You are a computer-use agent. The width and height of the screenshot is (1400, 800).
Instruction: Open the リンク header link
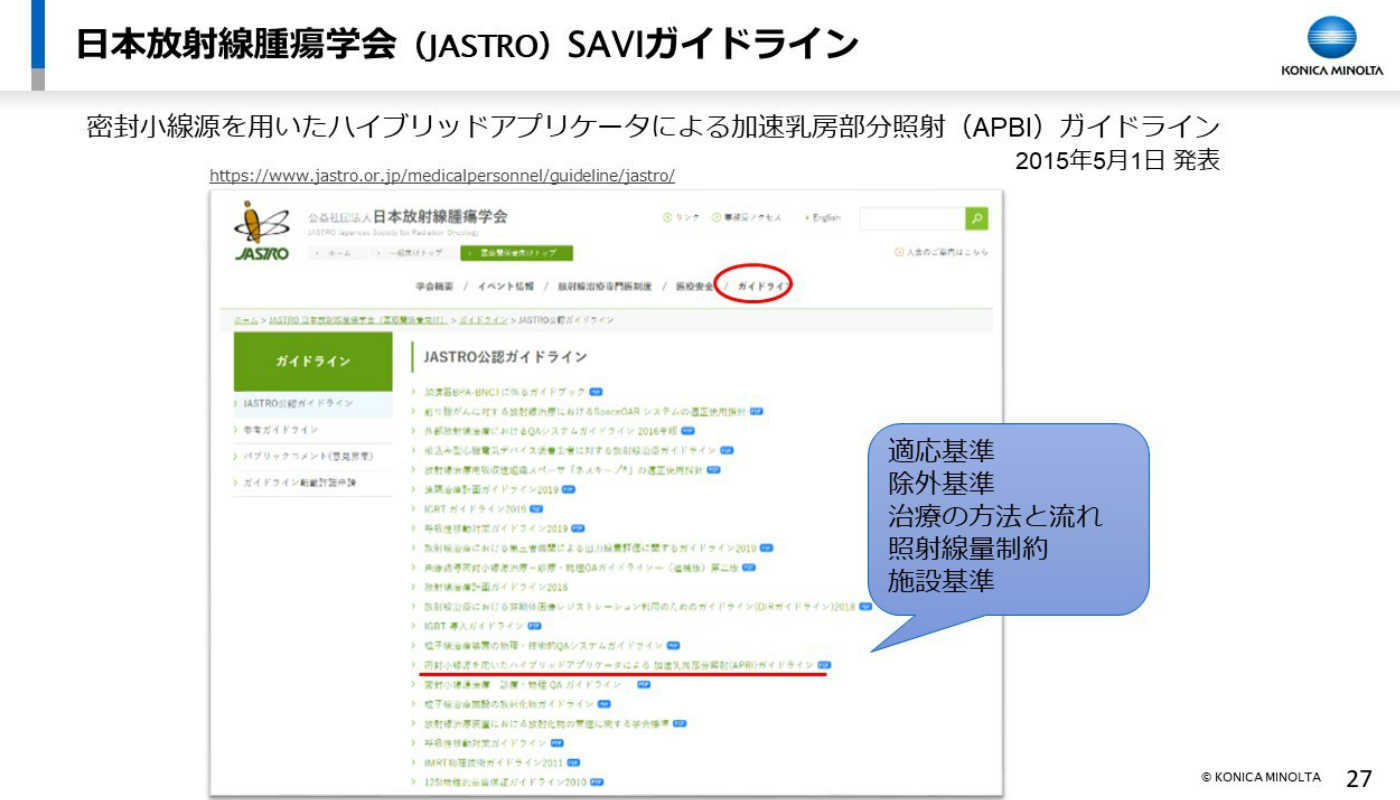coord(680,218)
